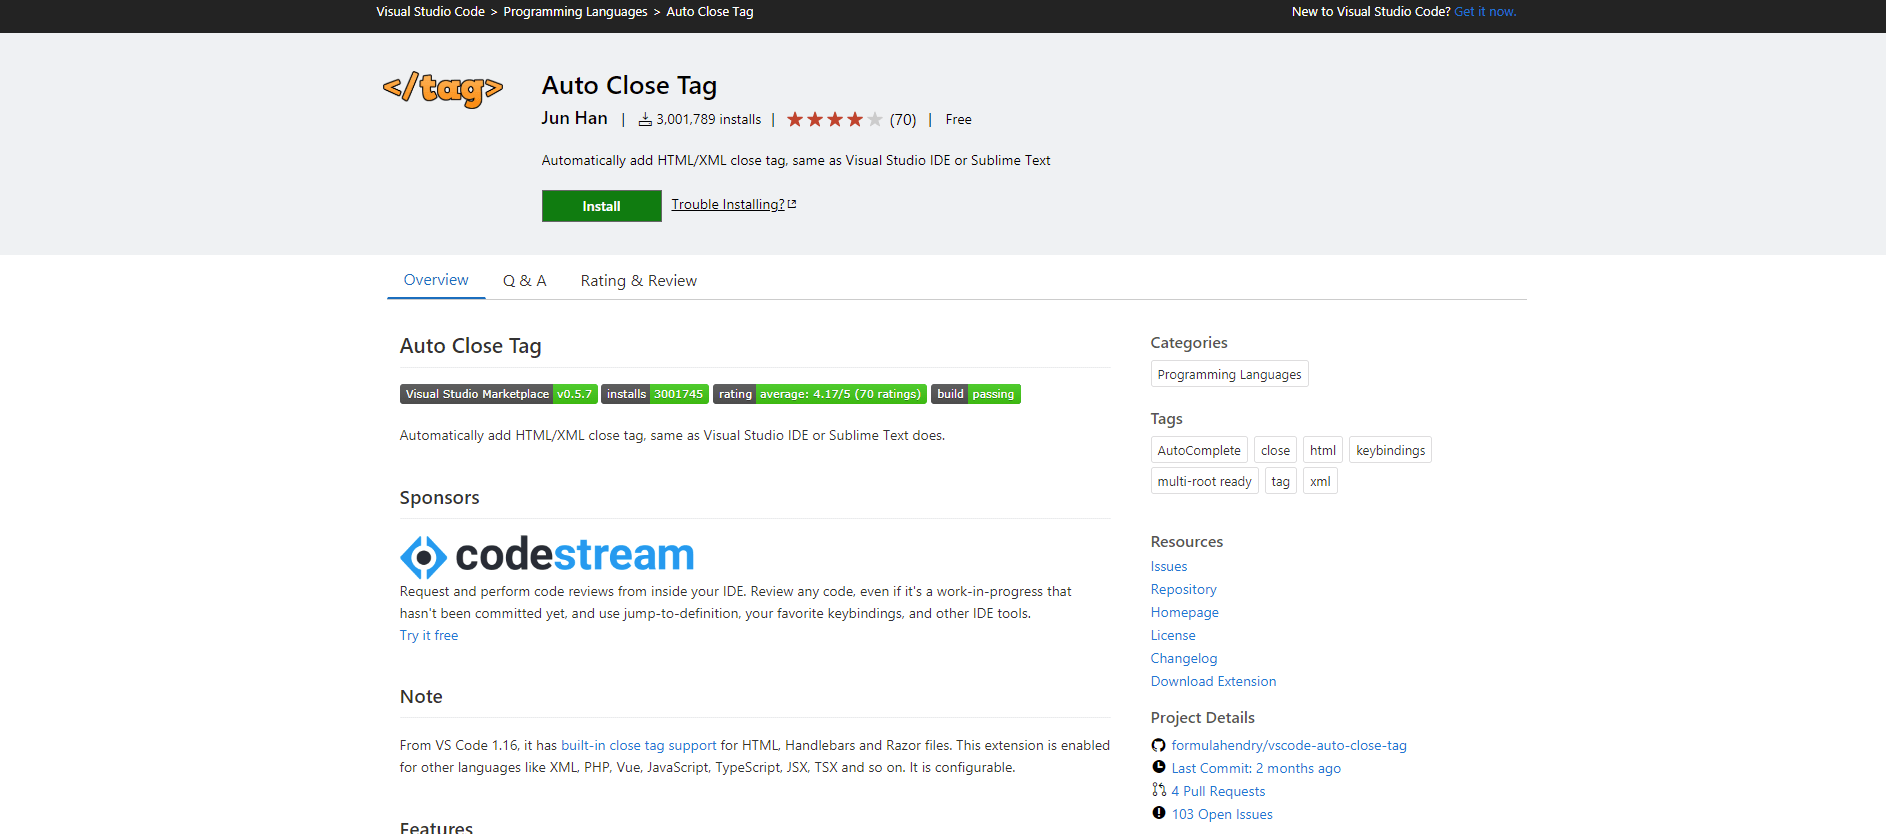Click the Sponsors heading
The image size is (1886, 834).
click(x=439, y=497)
